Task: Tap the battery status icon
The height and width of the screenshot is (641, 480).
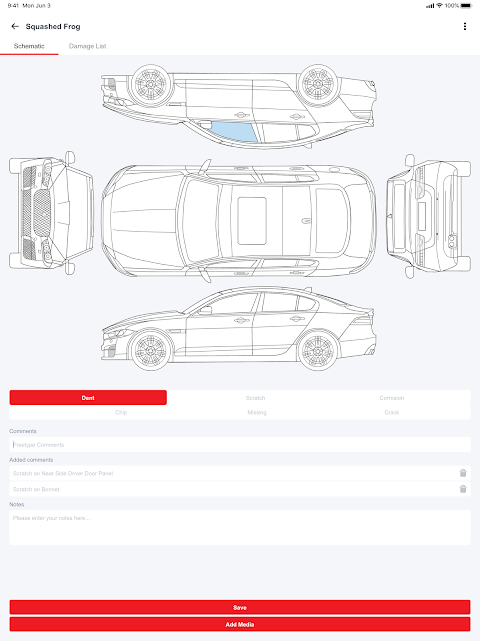Action: [466, 6]
